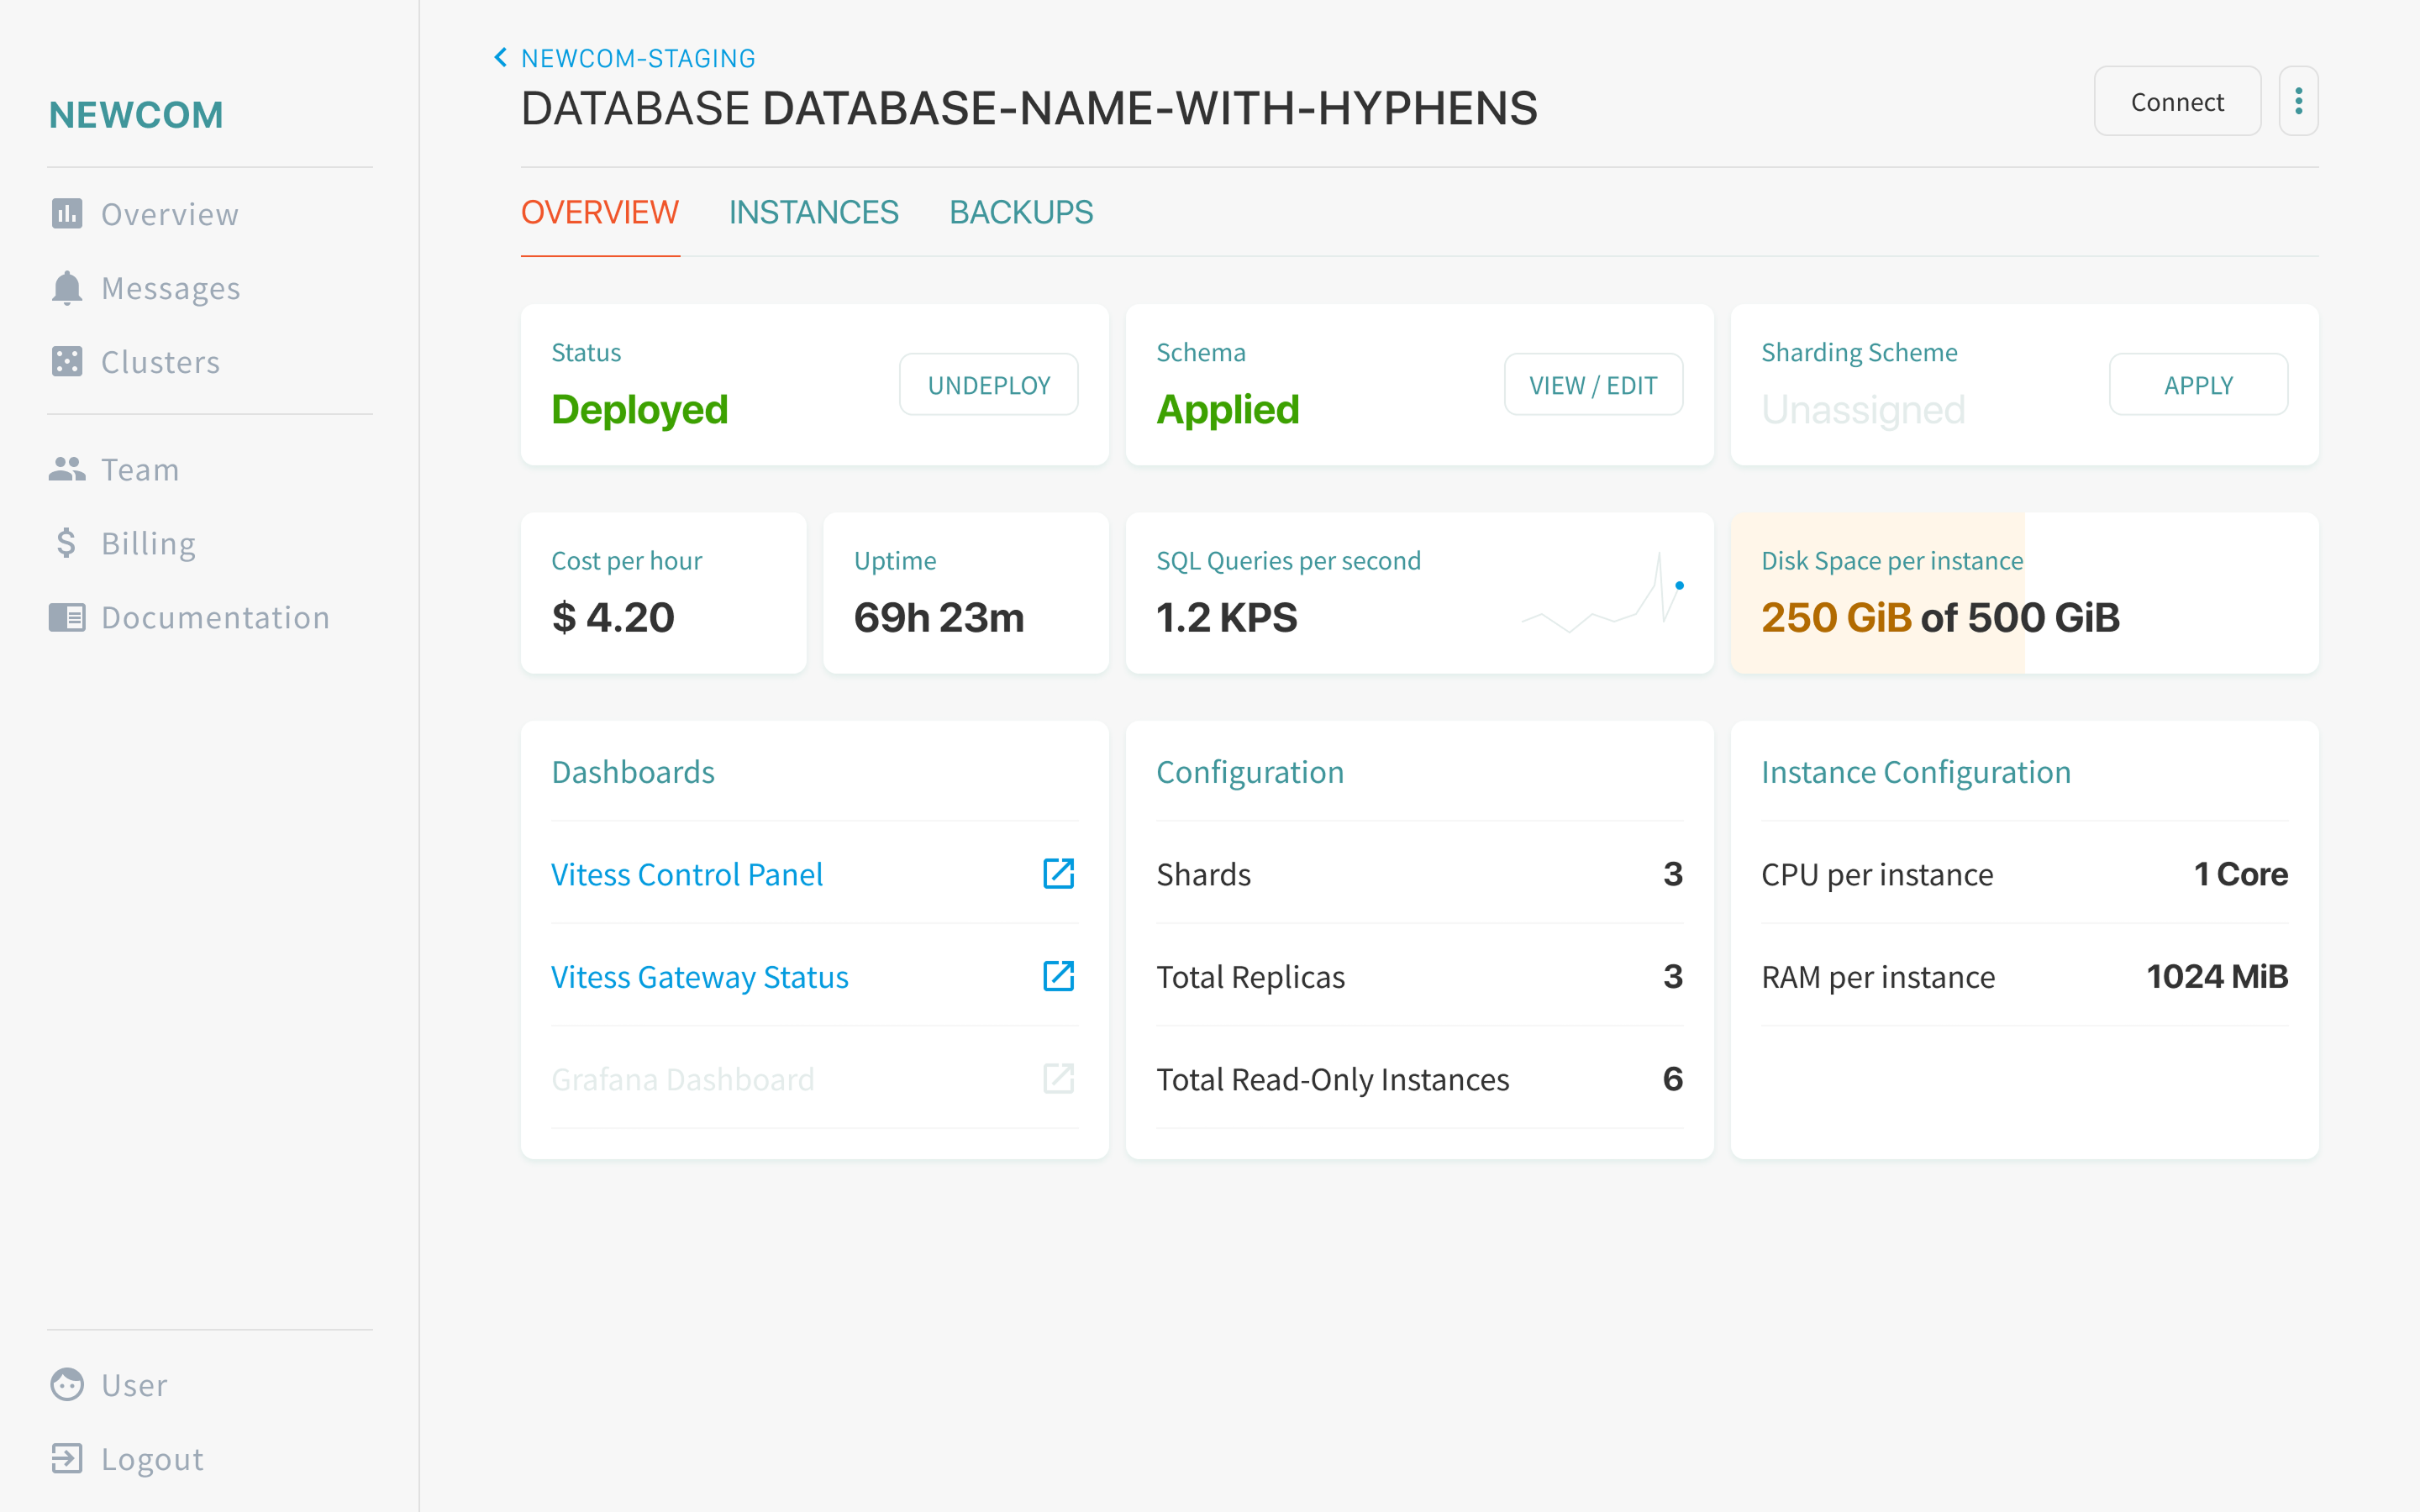2420x1512 pixels.
Task: Click the Disk Space usage bar card
Action: pos(2024,593)
